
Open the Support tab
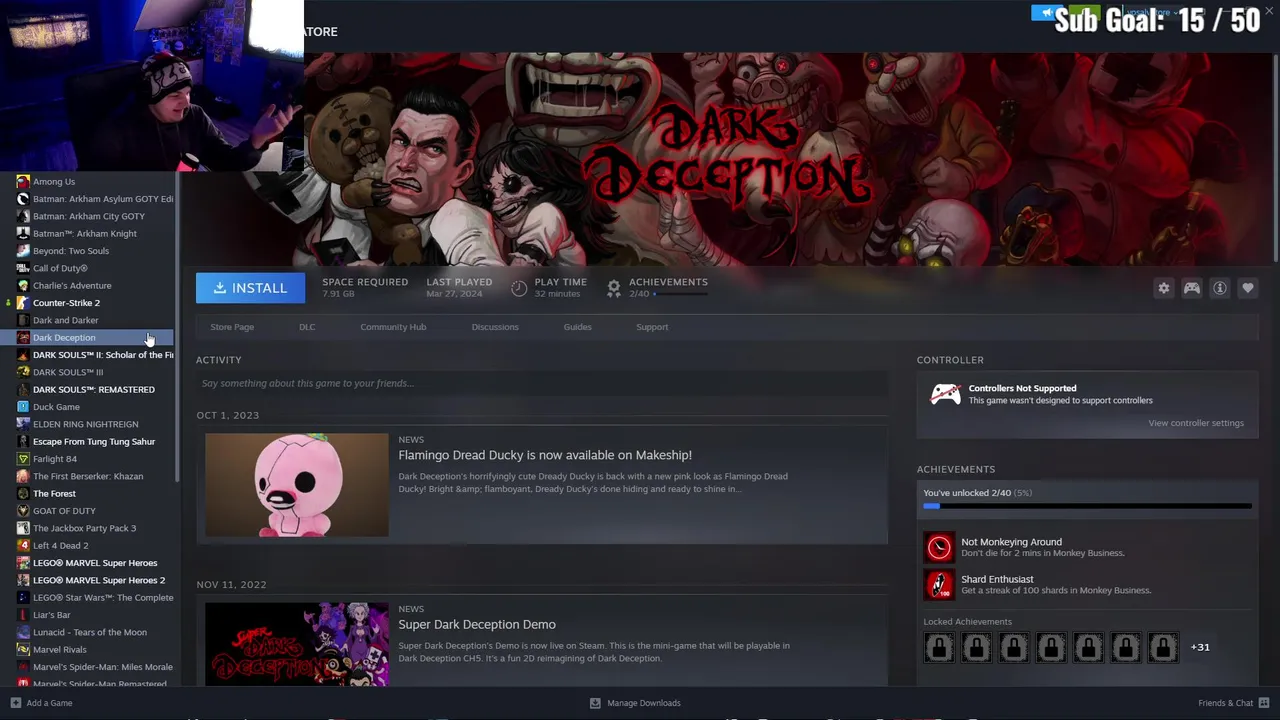tap(652, 327)
